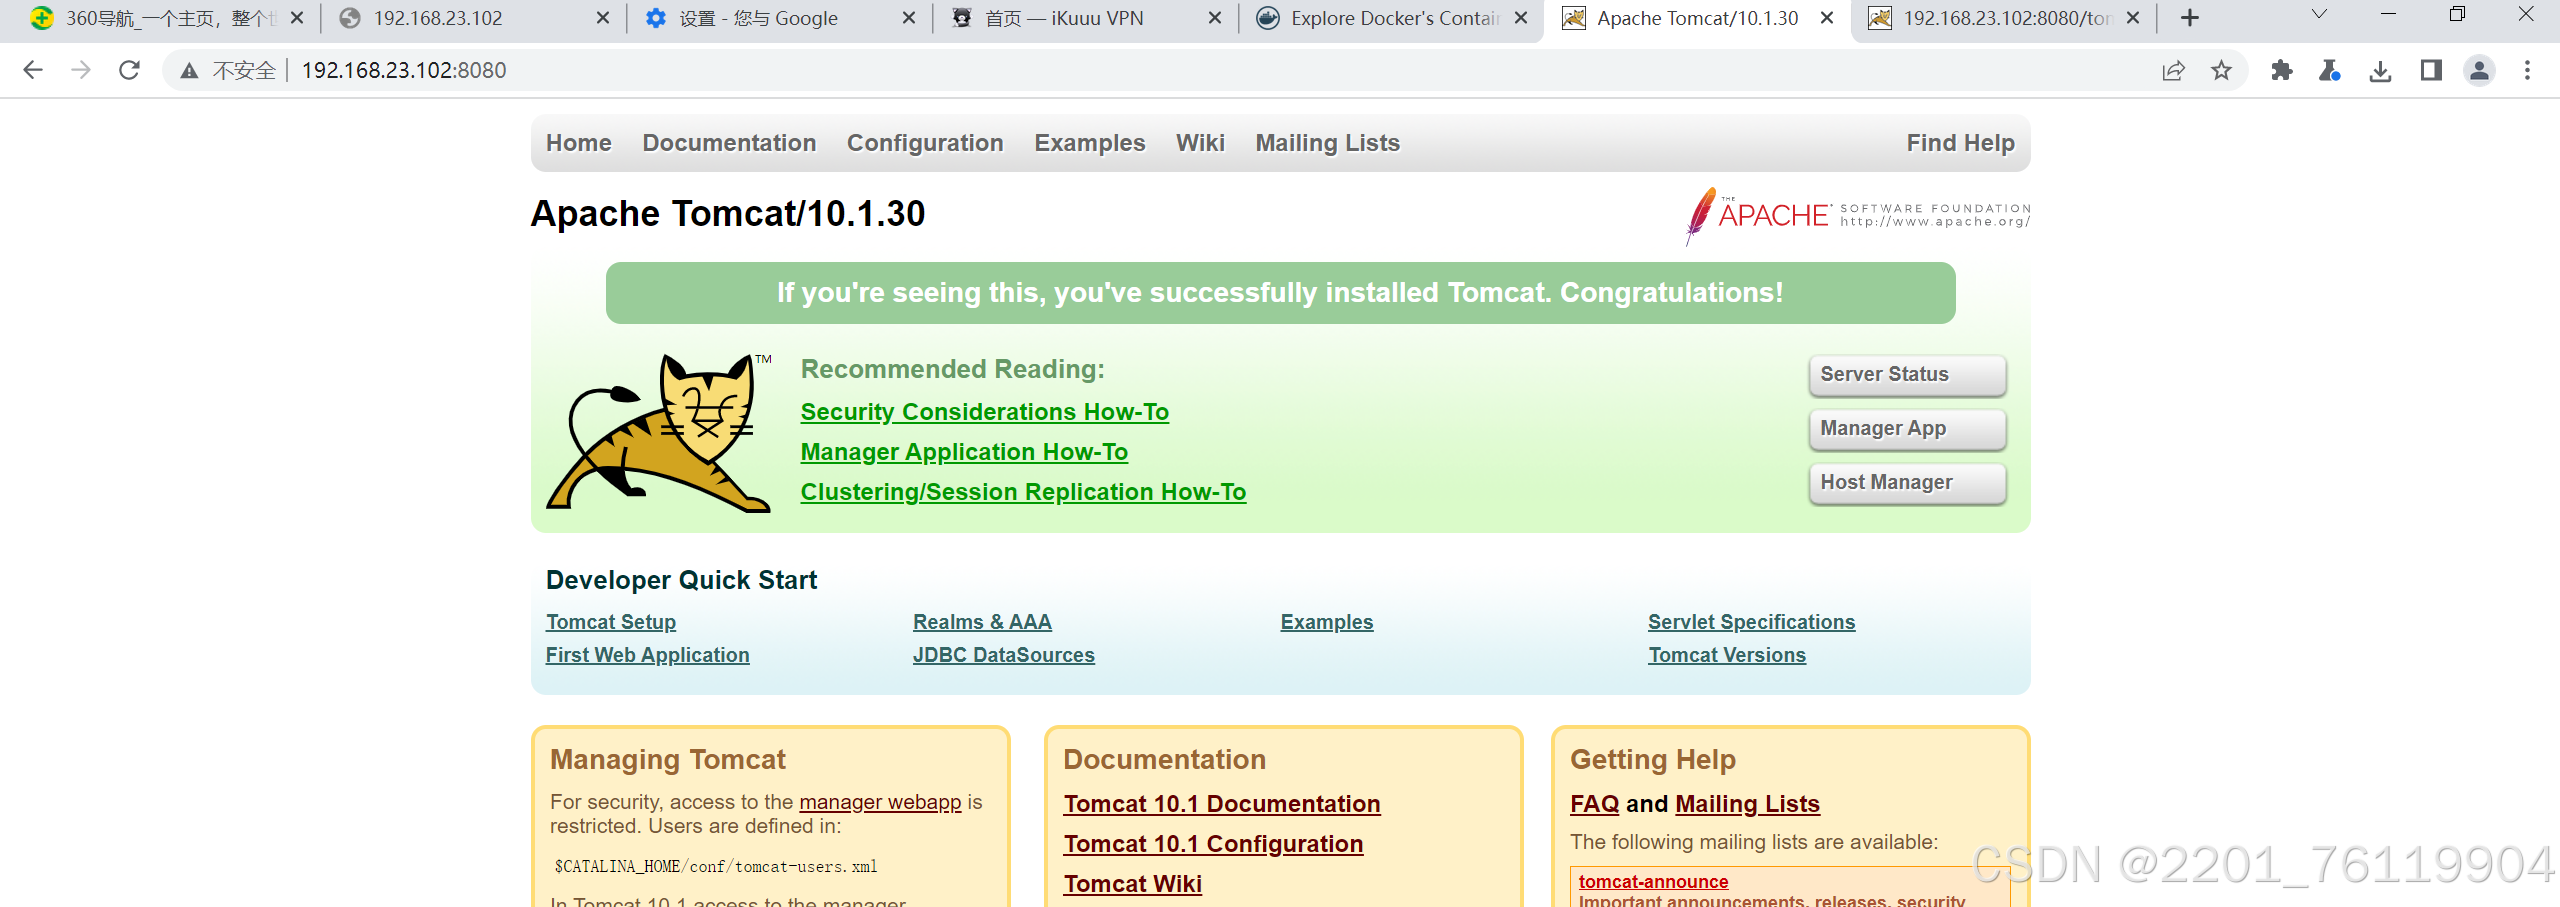Viewport: 2560px width, 907px height.
Task: Open Wiki in Tomcat navigation bar
Action: click(1200, 143)
